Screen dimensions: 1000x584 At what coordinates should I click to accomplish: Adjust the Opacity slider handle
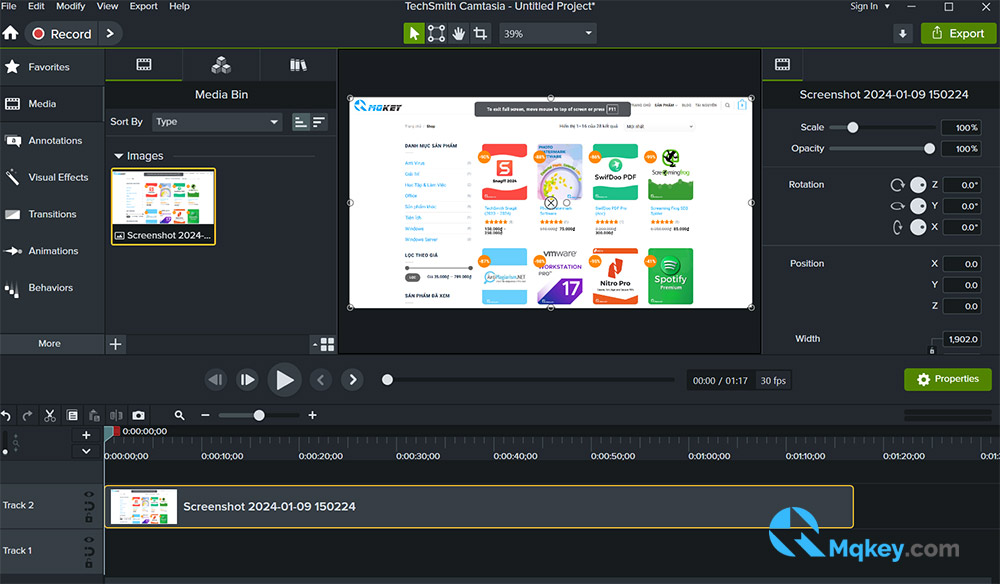pos(929,149)
